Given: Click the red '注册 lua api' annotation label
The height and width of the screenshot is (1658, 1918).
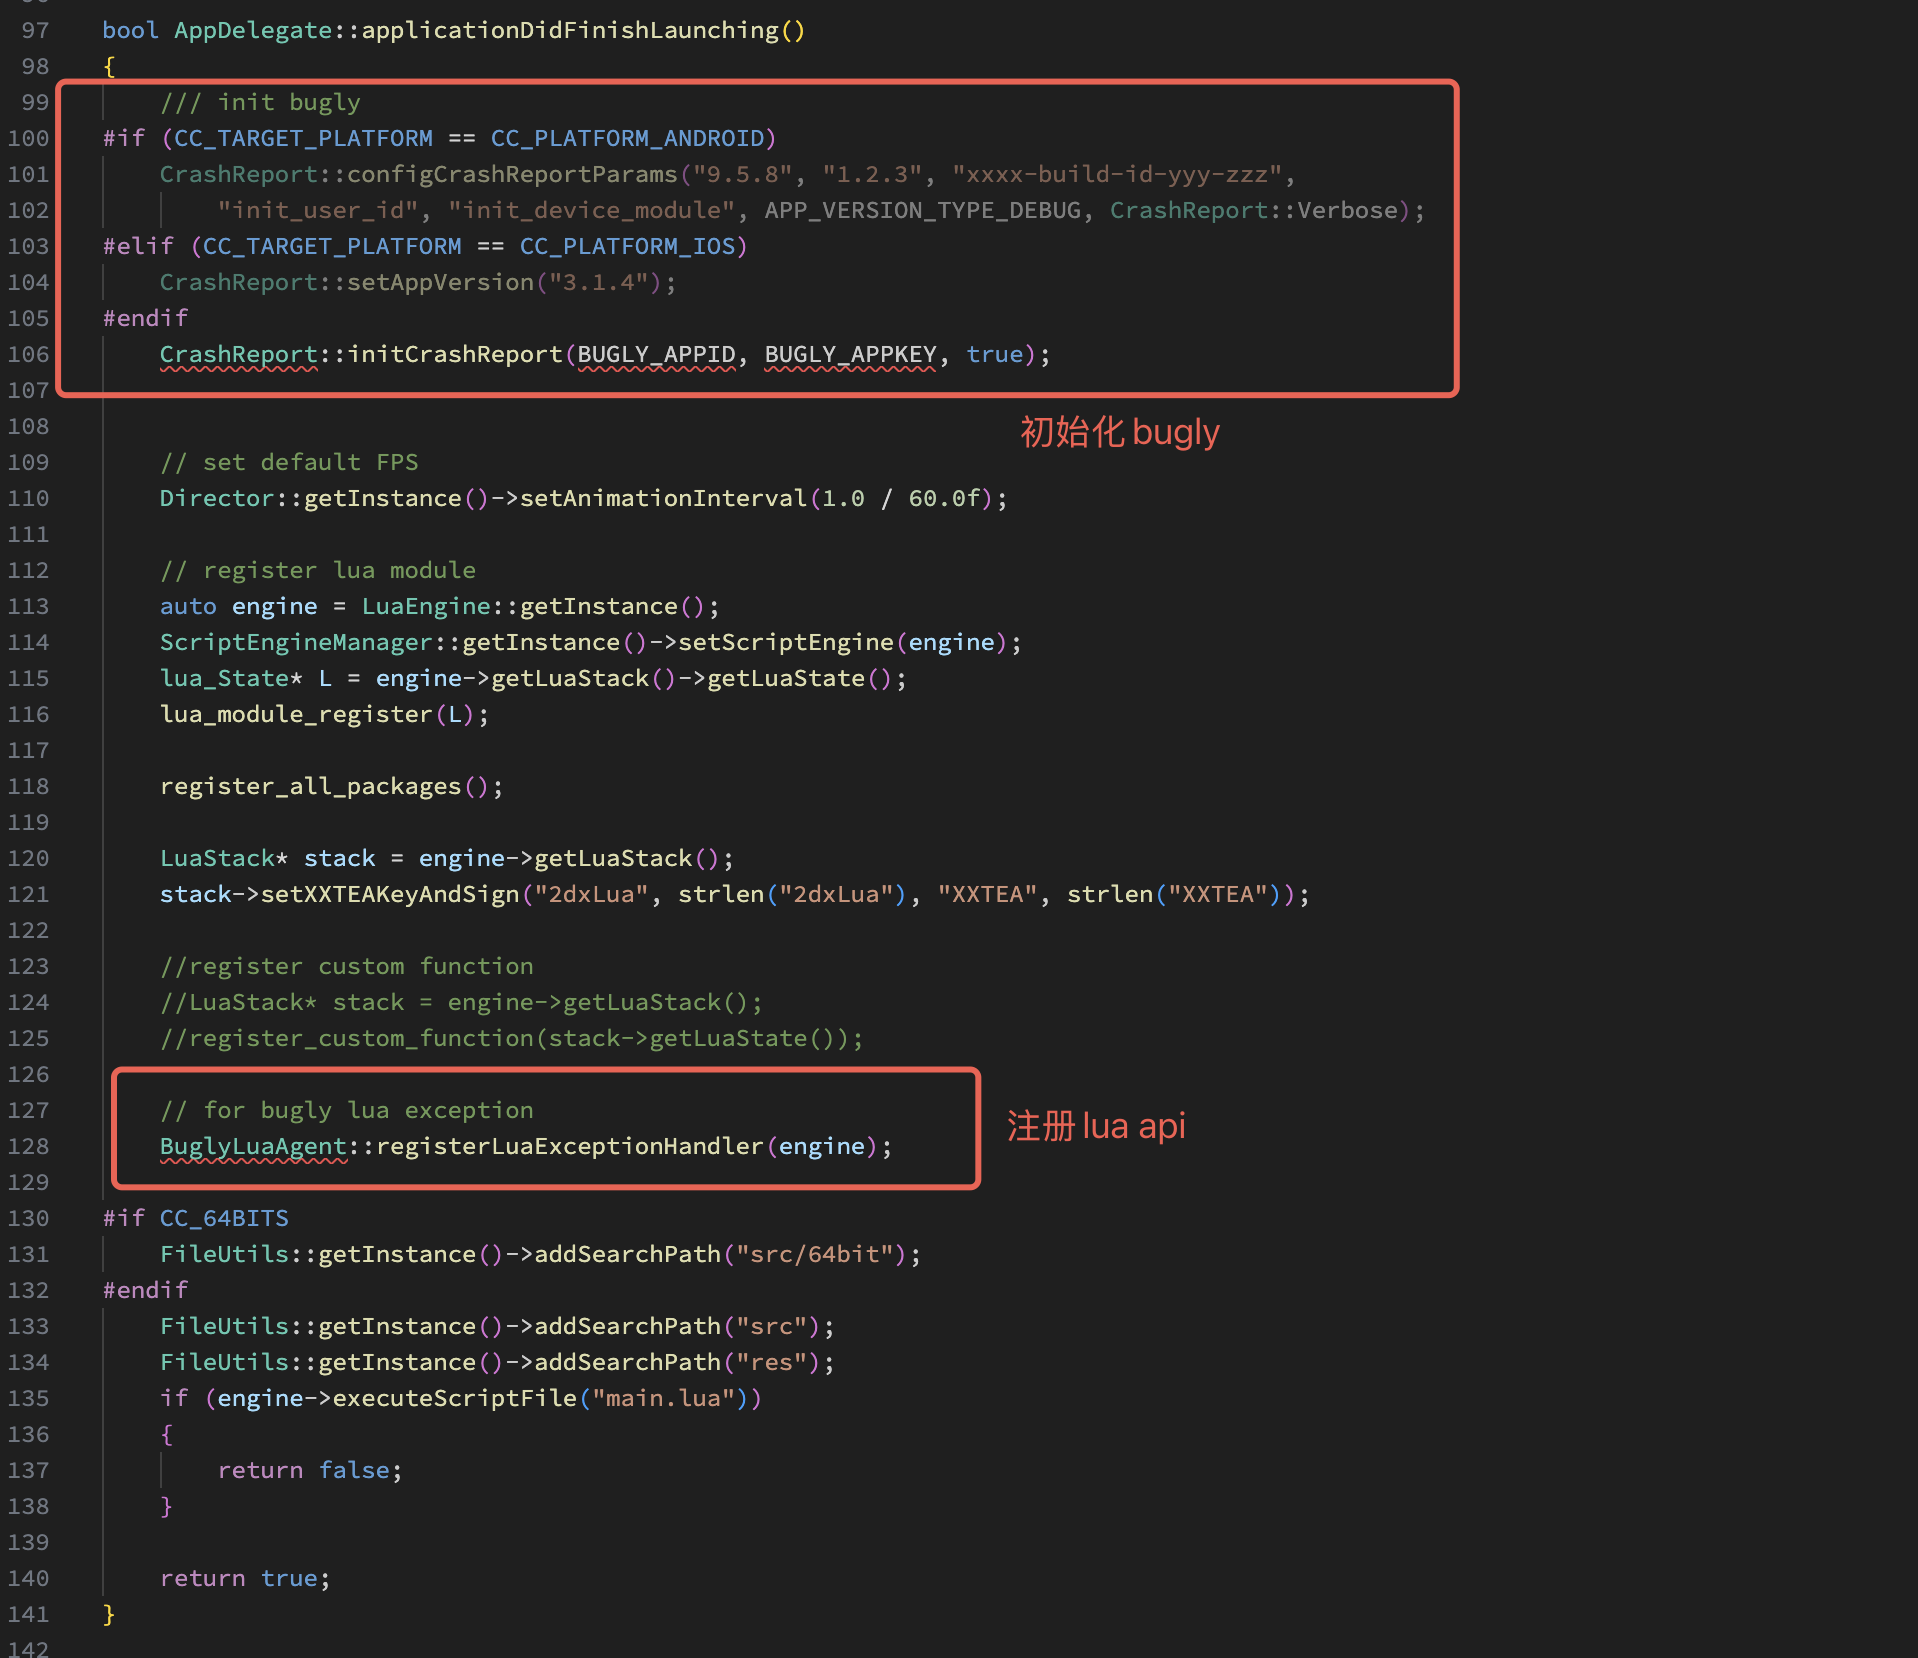Looking at the screenshot, I should 1096,1126.
